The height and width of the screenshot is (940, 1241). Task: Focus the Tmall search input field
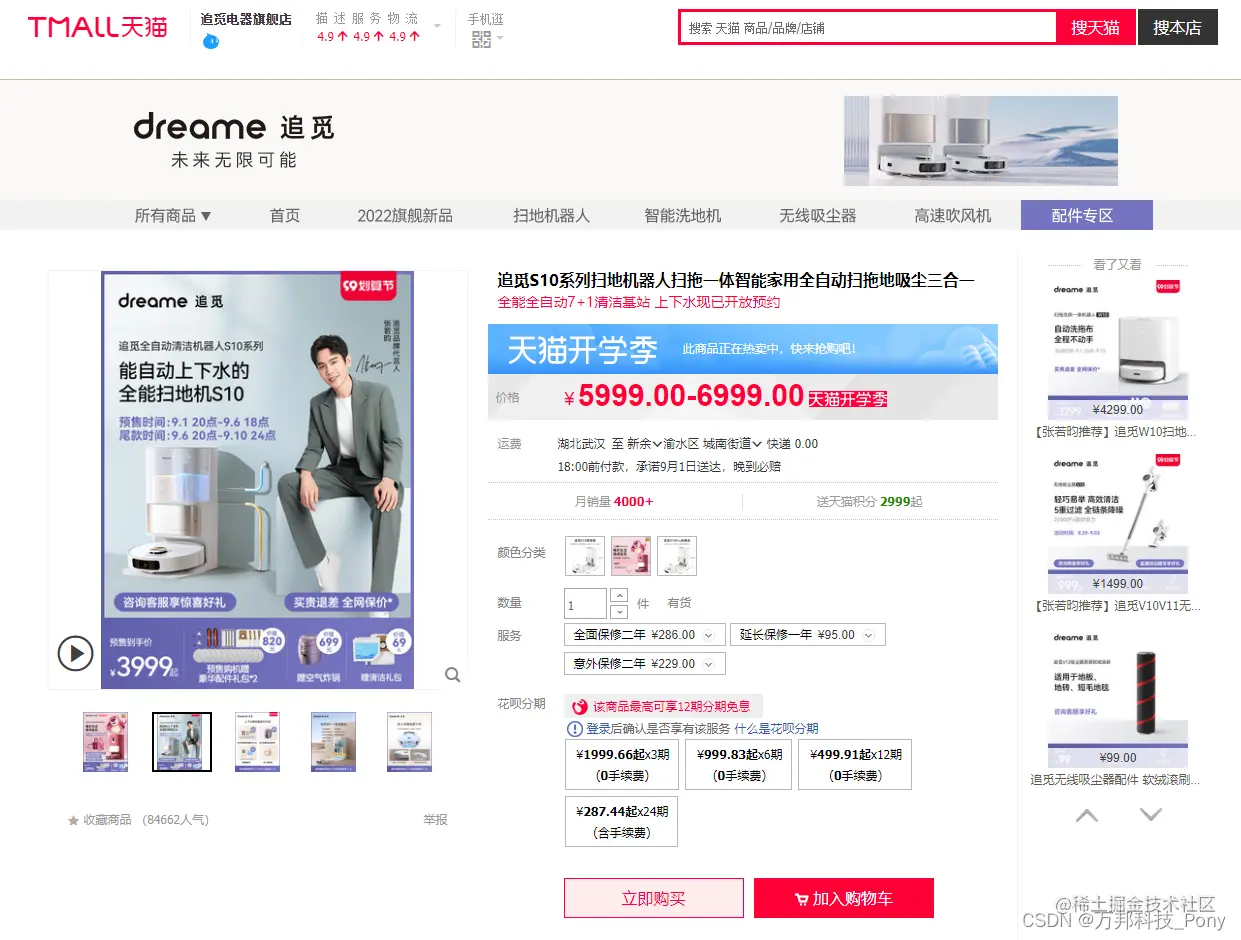pyautogui.click(x=869, y=28)
